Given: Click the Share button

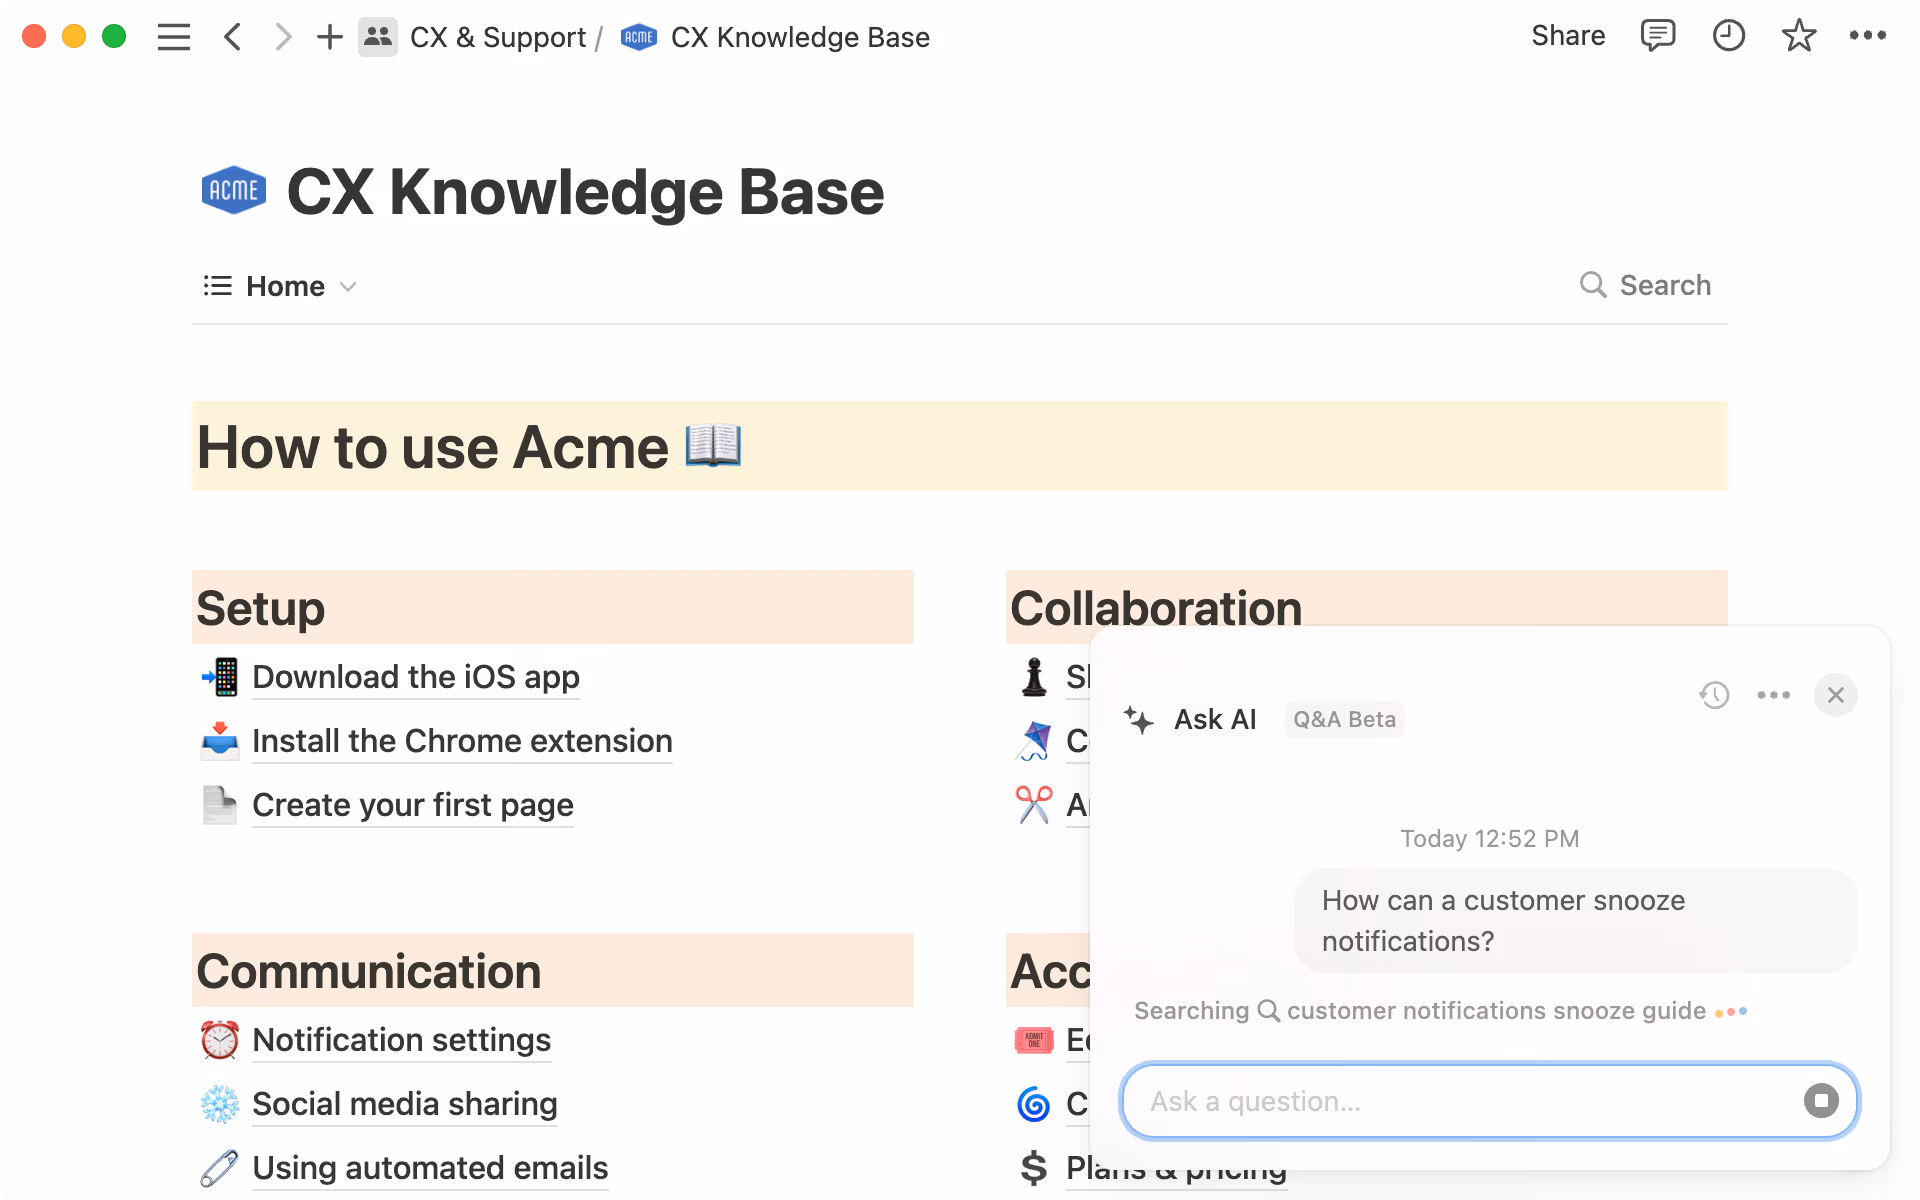Looking at the screenshot, I should click(x=1568, y=37).
